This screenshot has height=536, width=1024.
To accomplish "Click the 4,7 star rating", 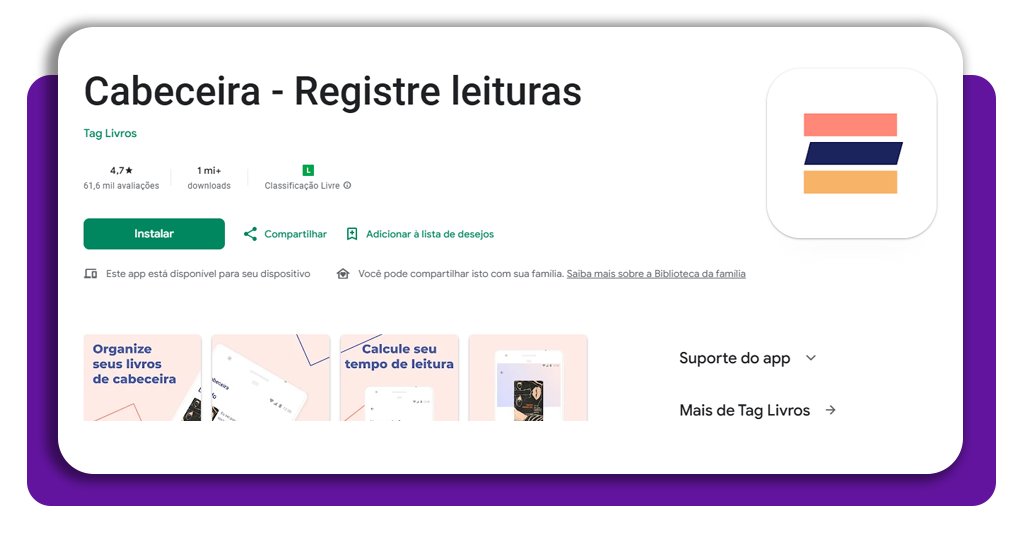I will pyautogui.click(x=121, y=170).
